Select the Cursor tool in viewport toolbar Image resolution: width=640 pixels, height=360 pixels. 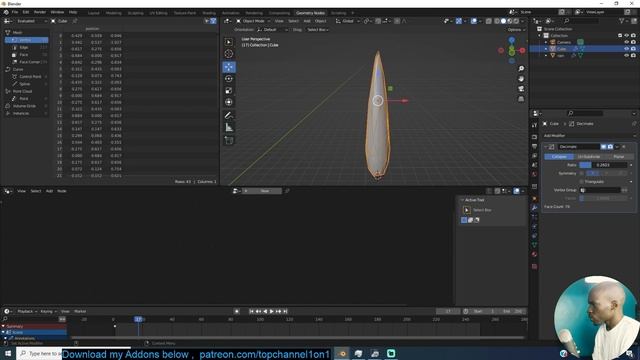click(229, 54)
